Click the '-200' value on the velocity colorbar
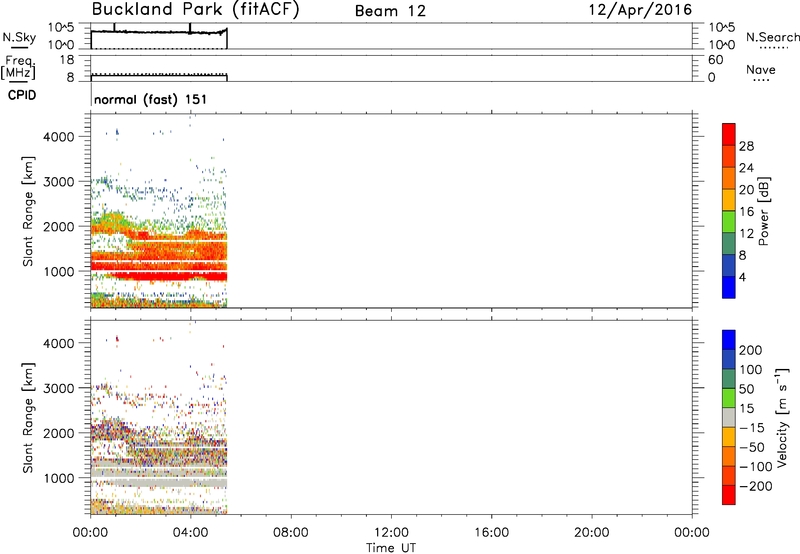 tap(756, 486)
